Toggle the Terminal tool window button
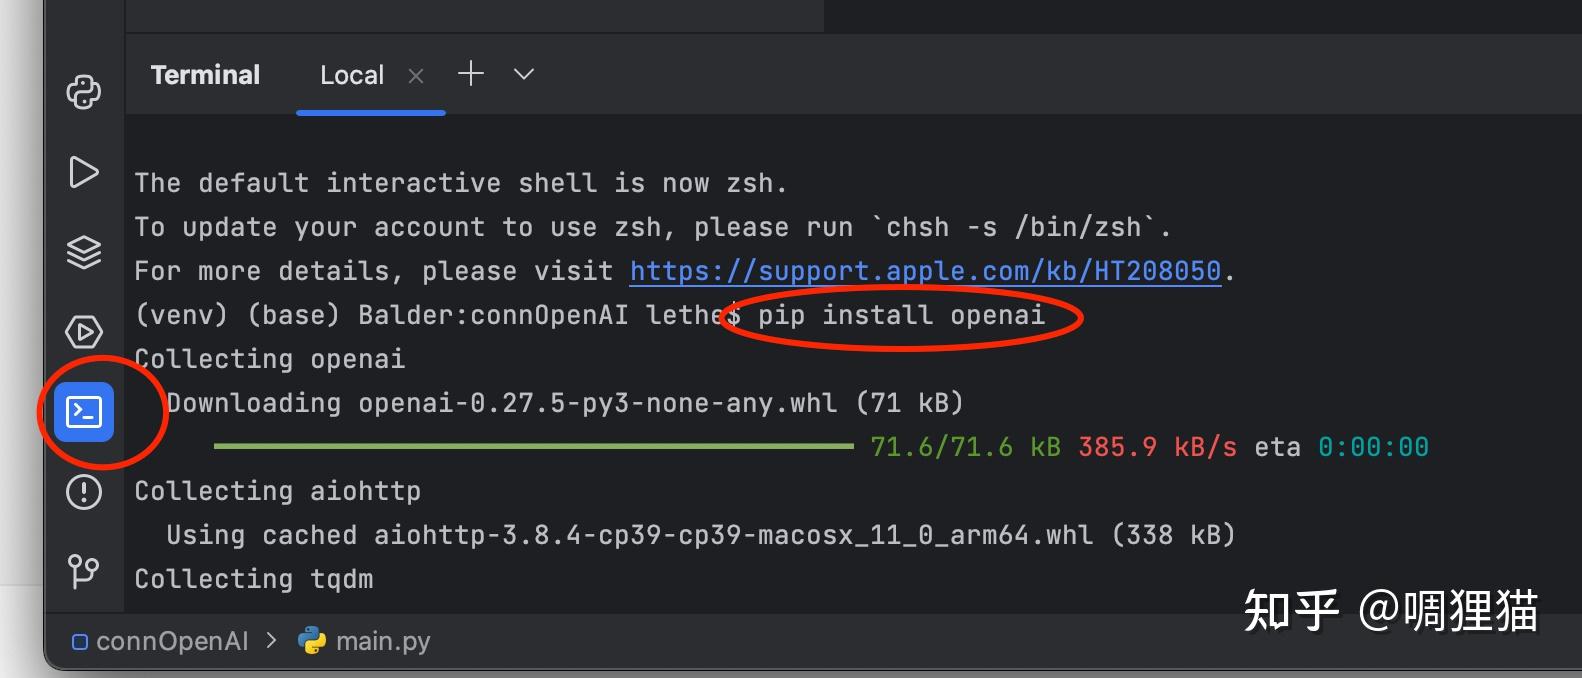Screen dimensions: 1582x678 tap(84, 412)
